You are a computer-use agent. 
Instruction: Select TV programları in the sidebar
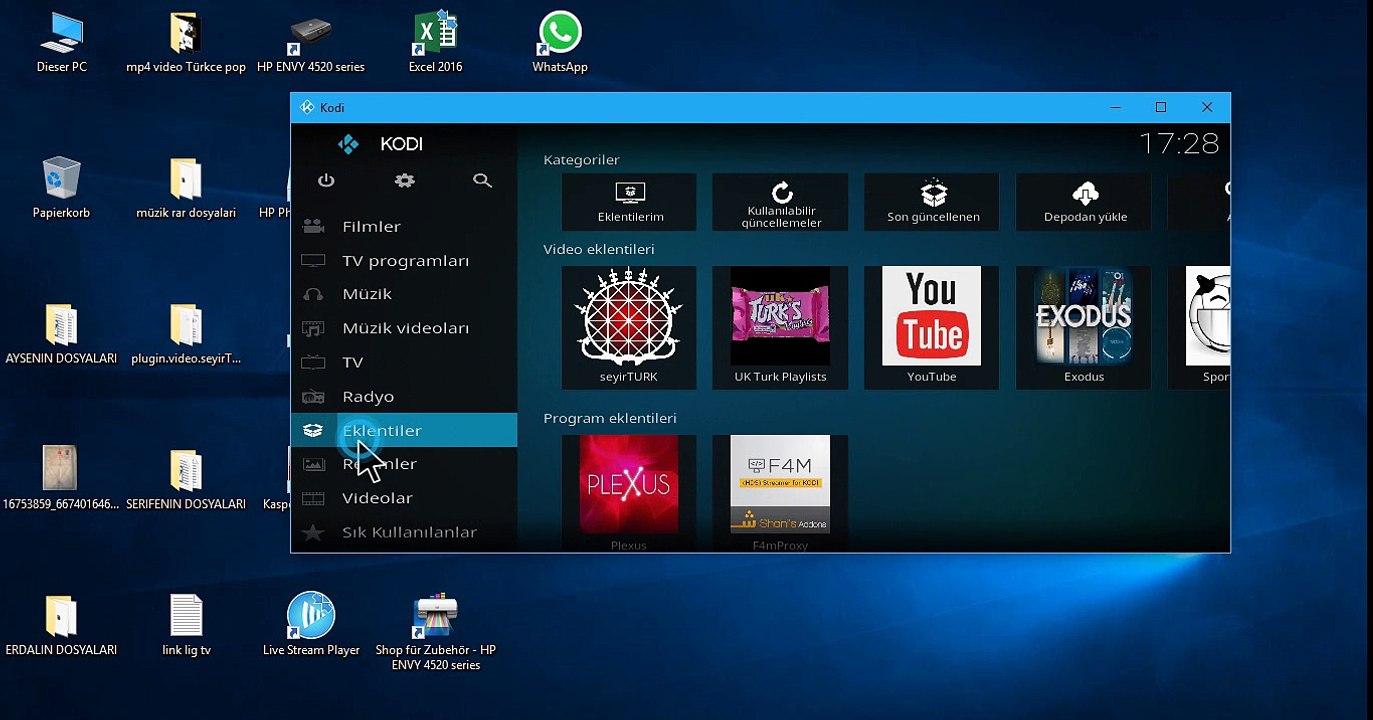[x=404, y=261]
